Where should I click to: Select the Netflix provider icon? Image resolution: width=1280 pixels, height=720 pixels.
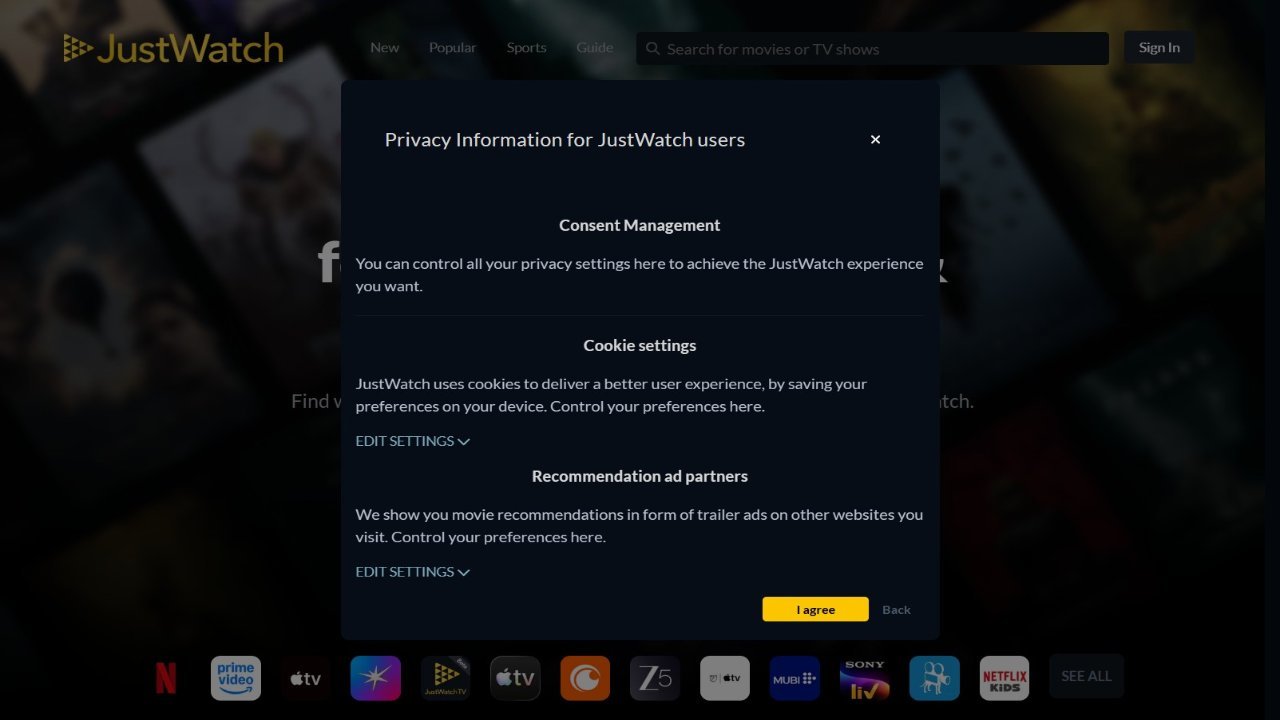pyautogui.click(x=166, y=678)
